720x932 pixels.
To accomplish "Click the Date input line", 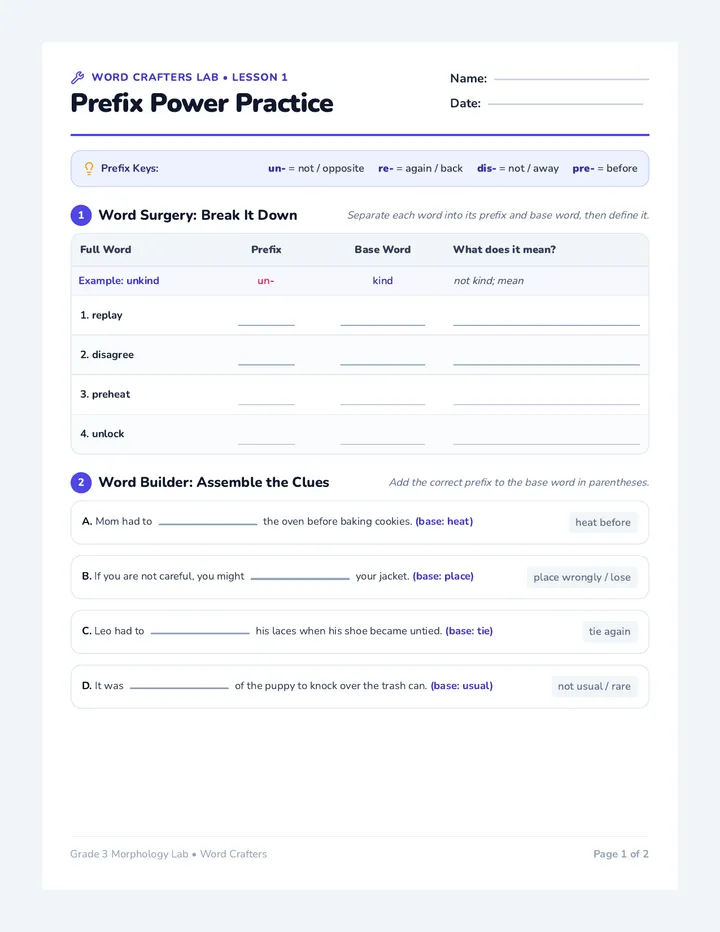I will coord(565,103).
